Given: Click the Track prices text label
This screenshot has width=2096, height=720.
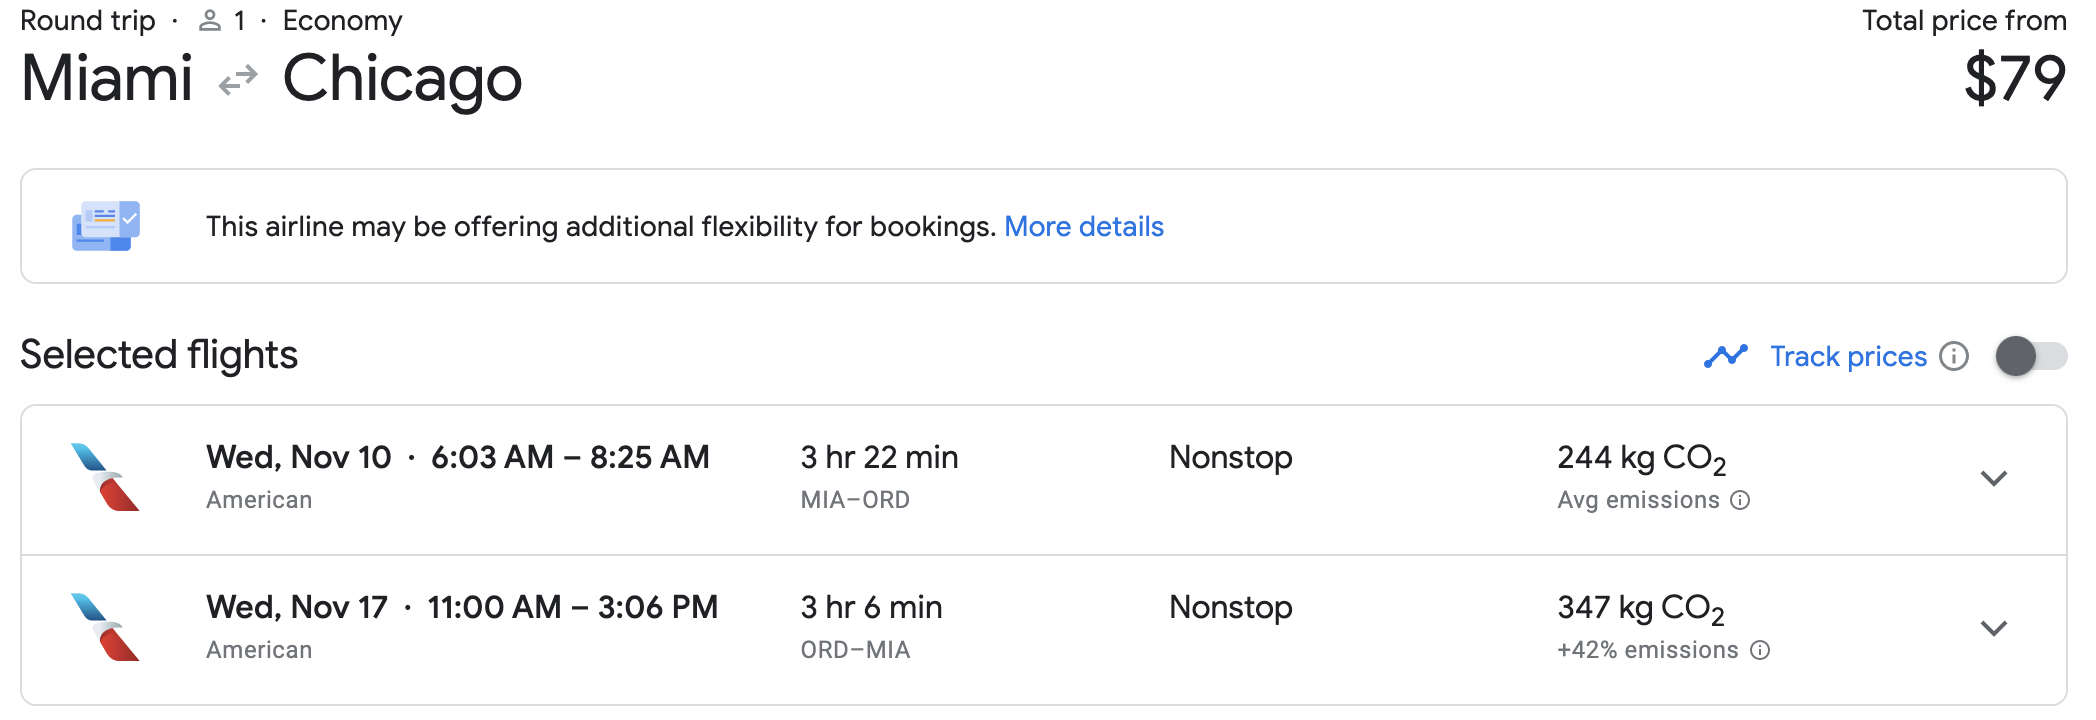Looking at the screenshot, I should tap(1848, 356).
